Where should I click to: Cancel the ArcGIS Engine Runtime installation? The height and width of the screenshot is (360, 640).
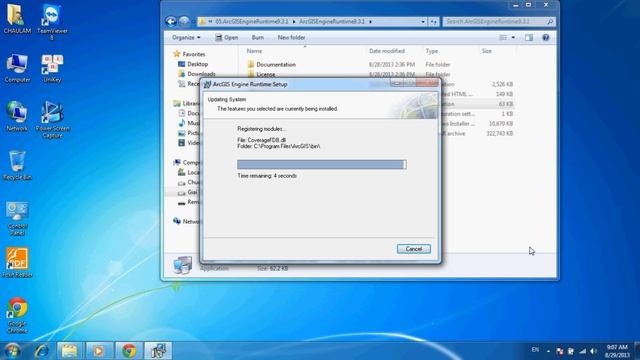413,249
